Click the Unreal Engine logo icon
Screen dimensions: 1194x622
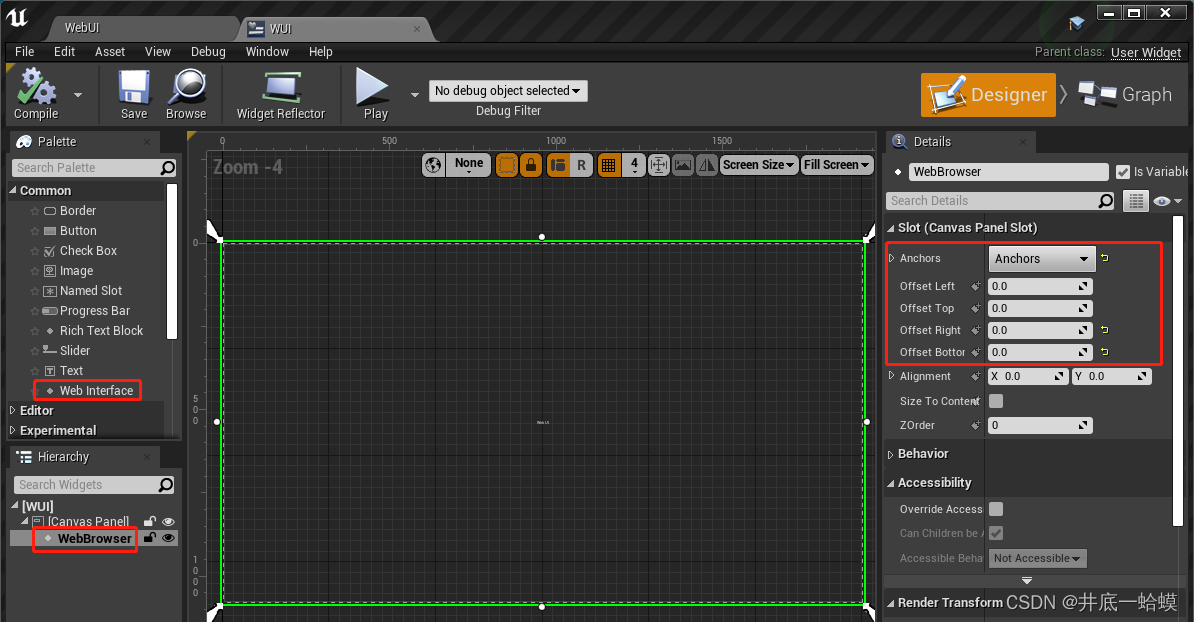pos(17,18)
